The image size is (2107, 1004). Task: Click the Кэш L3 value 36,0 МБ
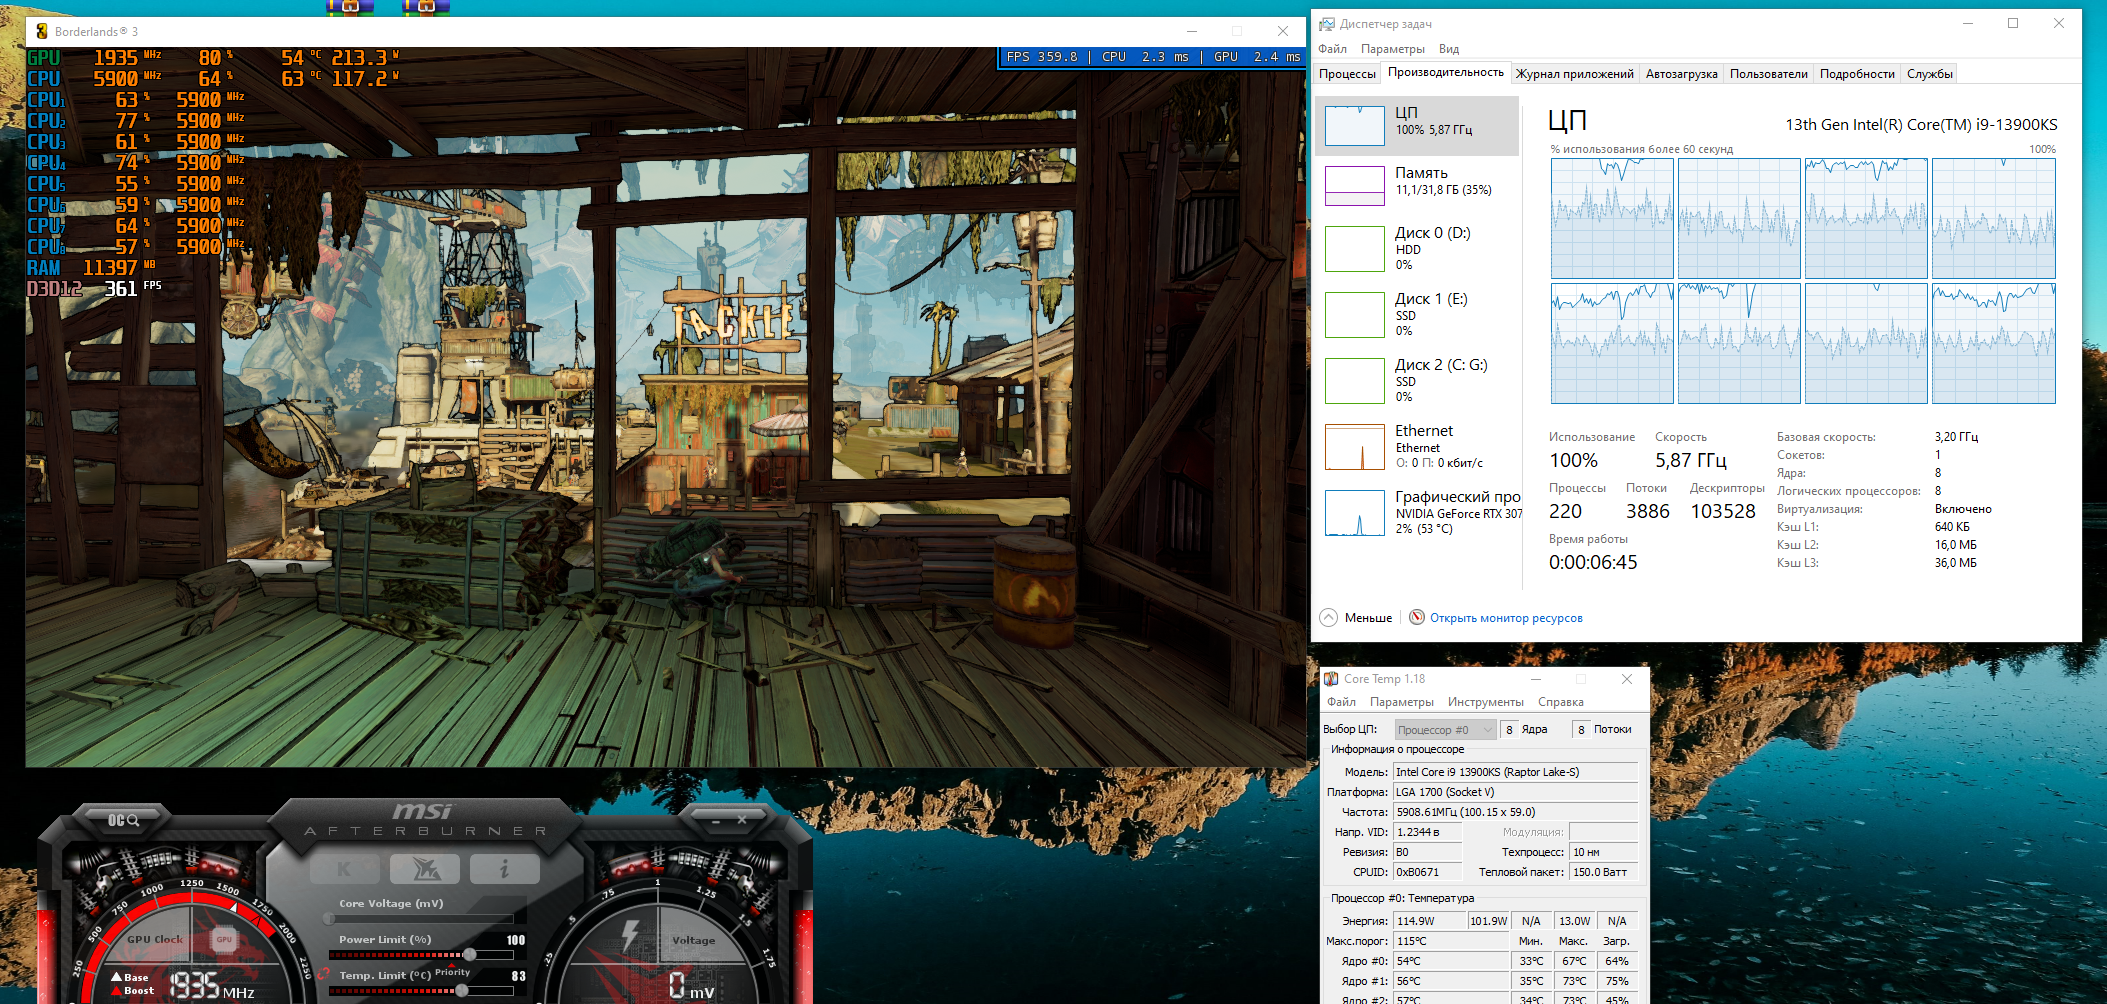pyautogui.click(x=1955, y=563)
